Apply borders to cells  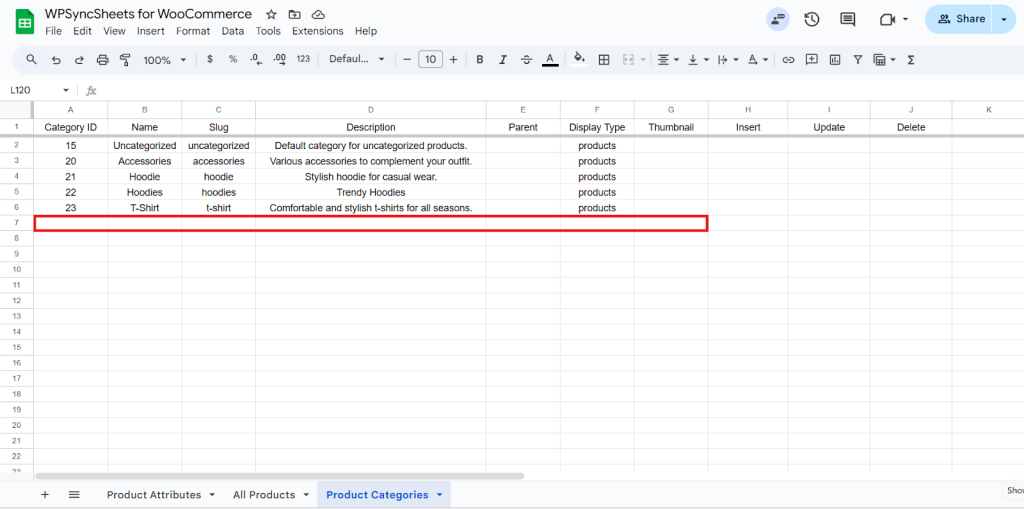pyautogui.click(x=604, y=59)
